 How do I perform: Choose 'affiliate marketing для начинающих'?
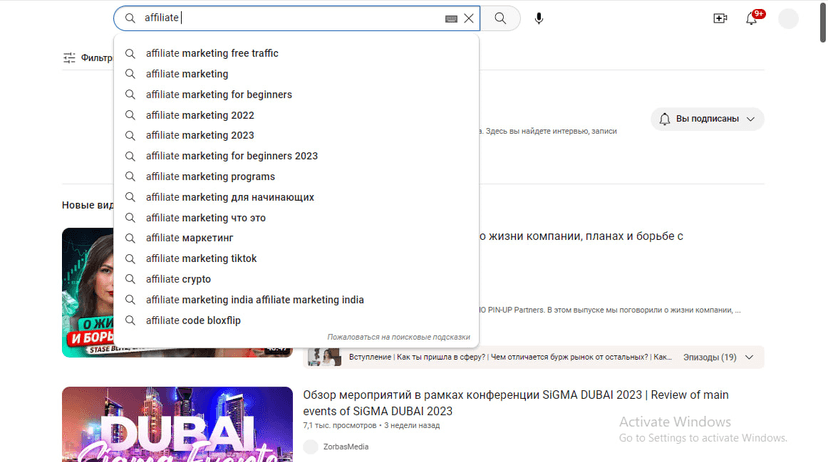[296, 197]
